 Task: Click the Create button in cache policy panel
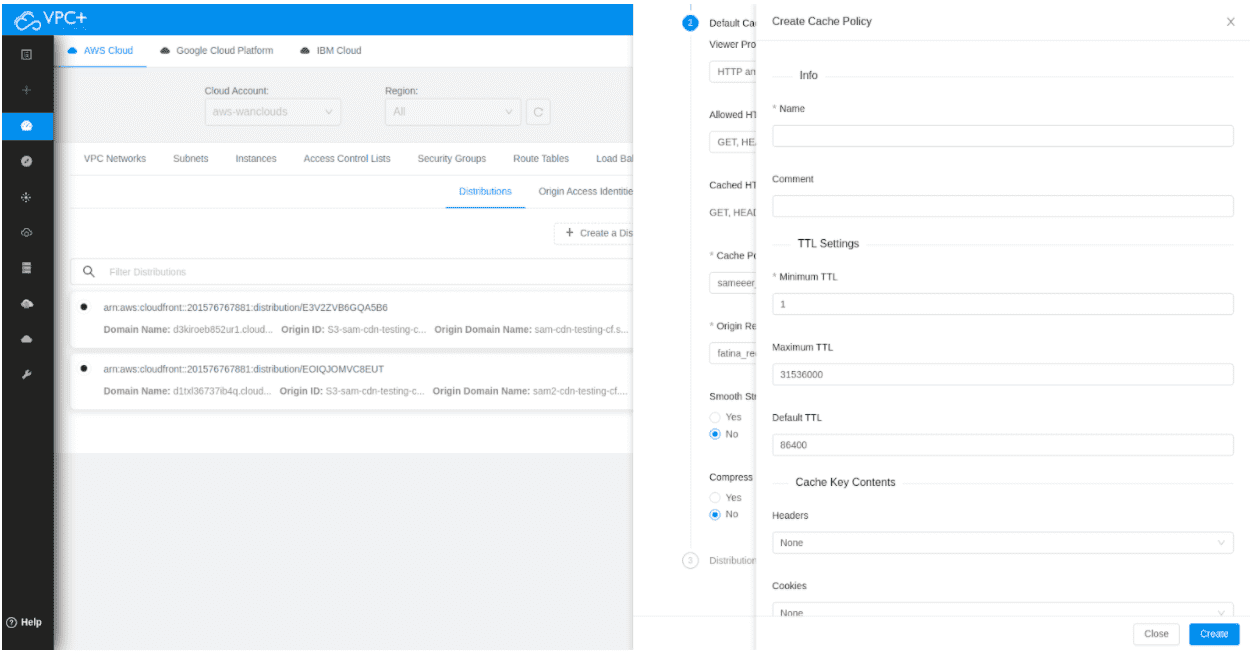[1214, 634]
